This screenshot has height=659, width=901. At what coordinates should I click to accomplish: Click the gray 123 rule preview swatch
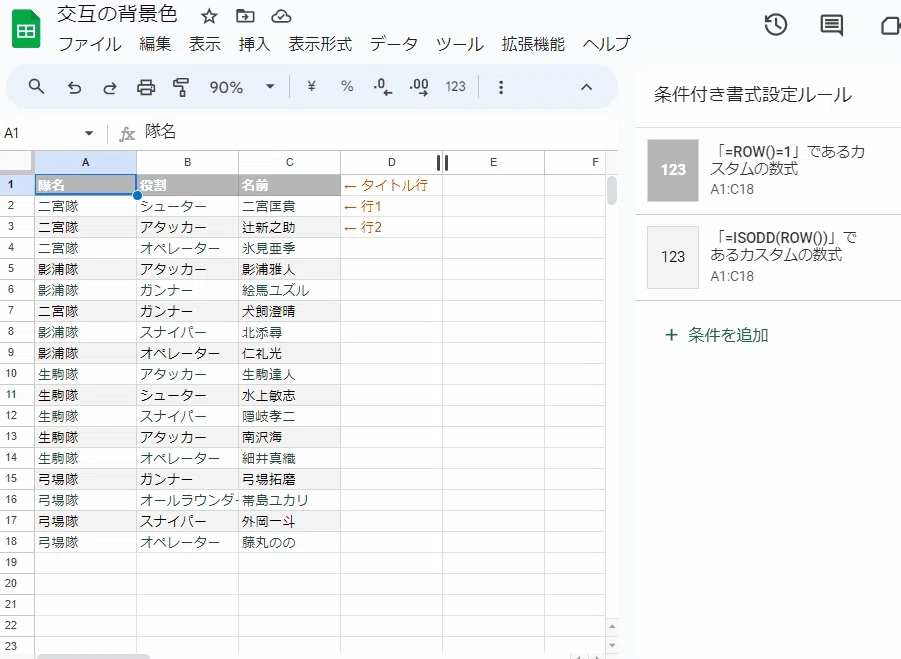tap(673, 170)
